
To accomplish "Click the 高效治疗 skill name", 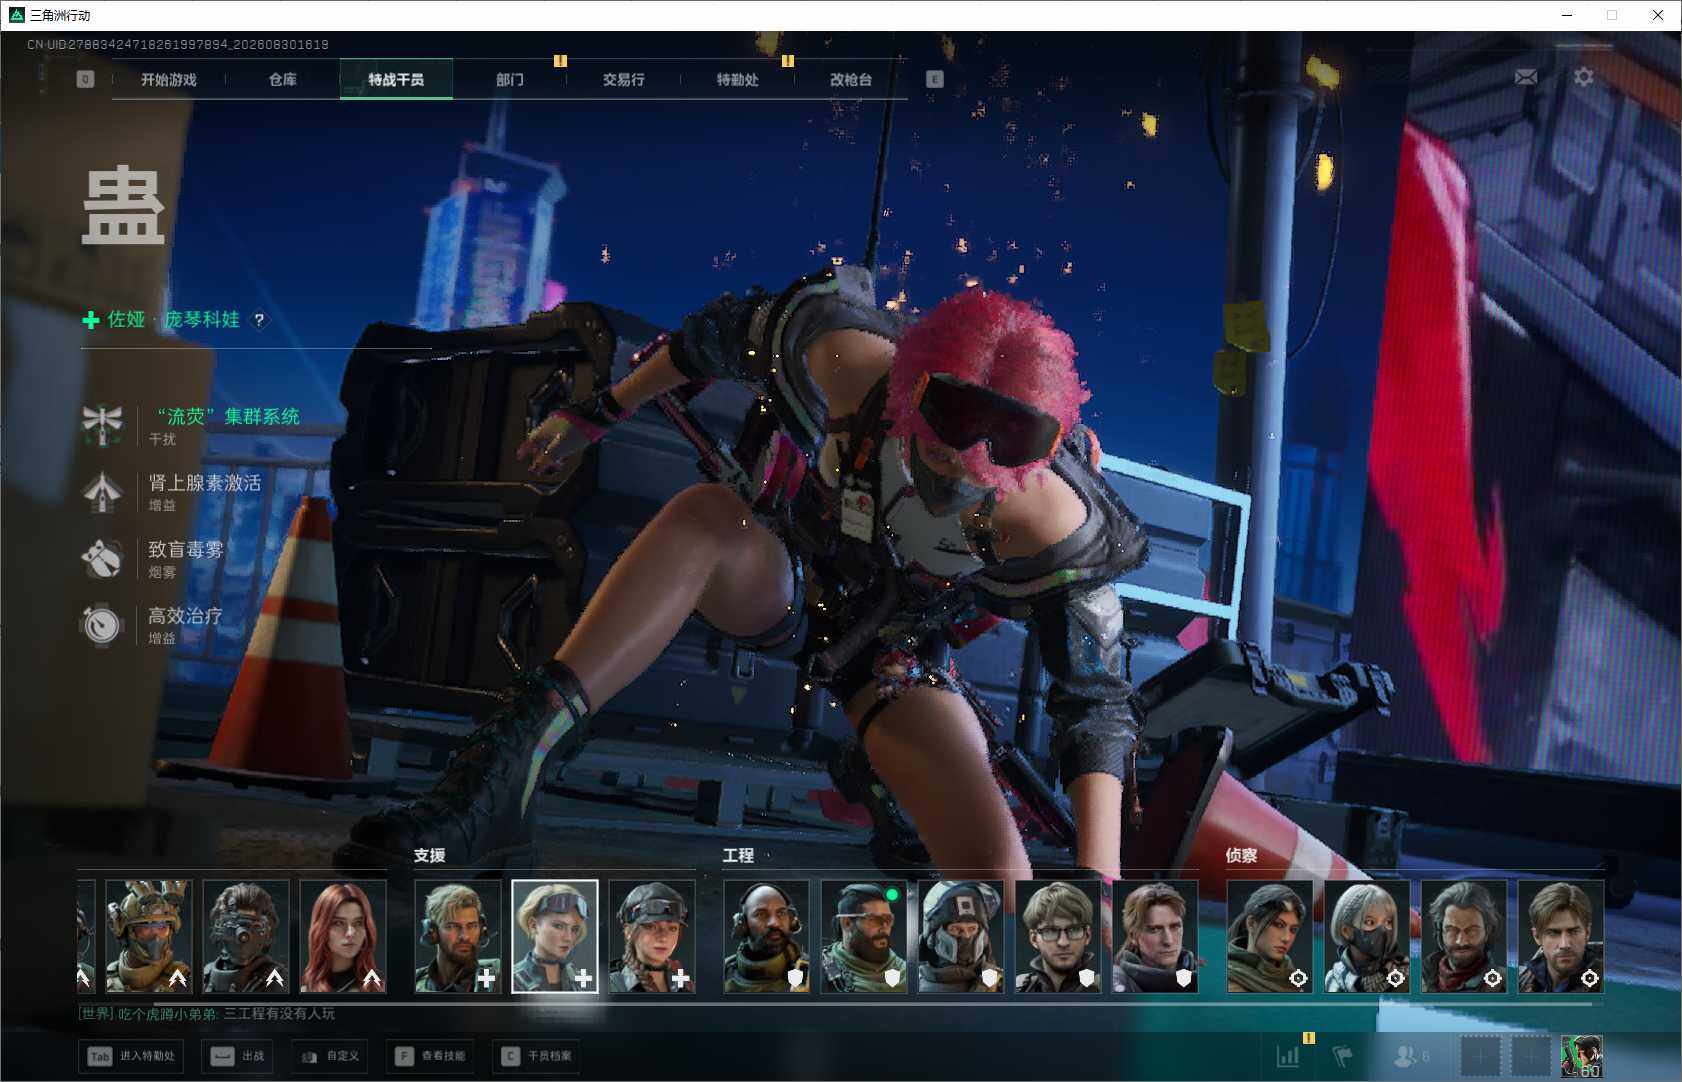I will point(185,616).
